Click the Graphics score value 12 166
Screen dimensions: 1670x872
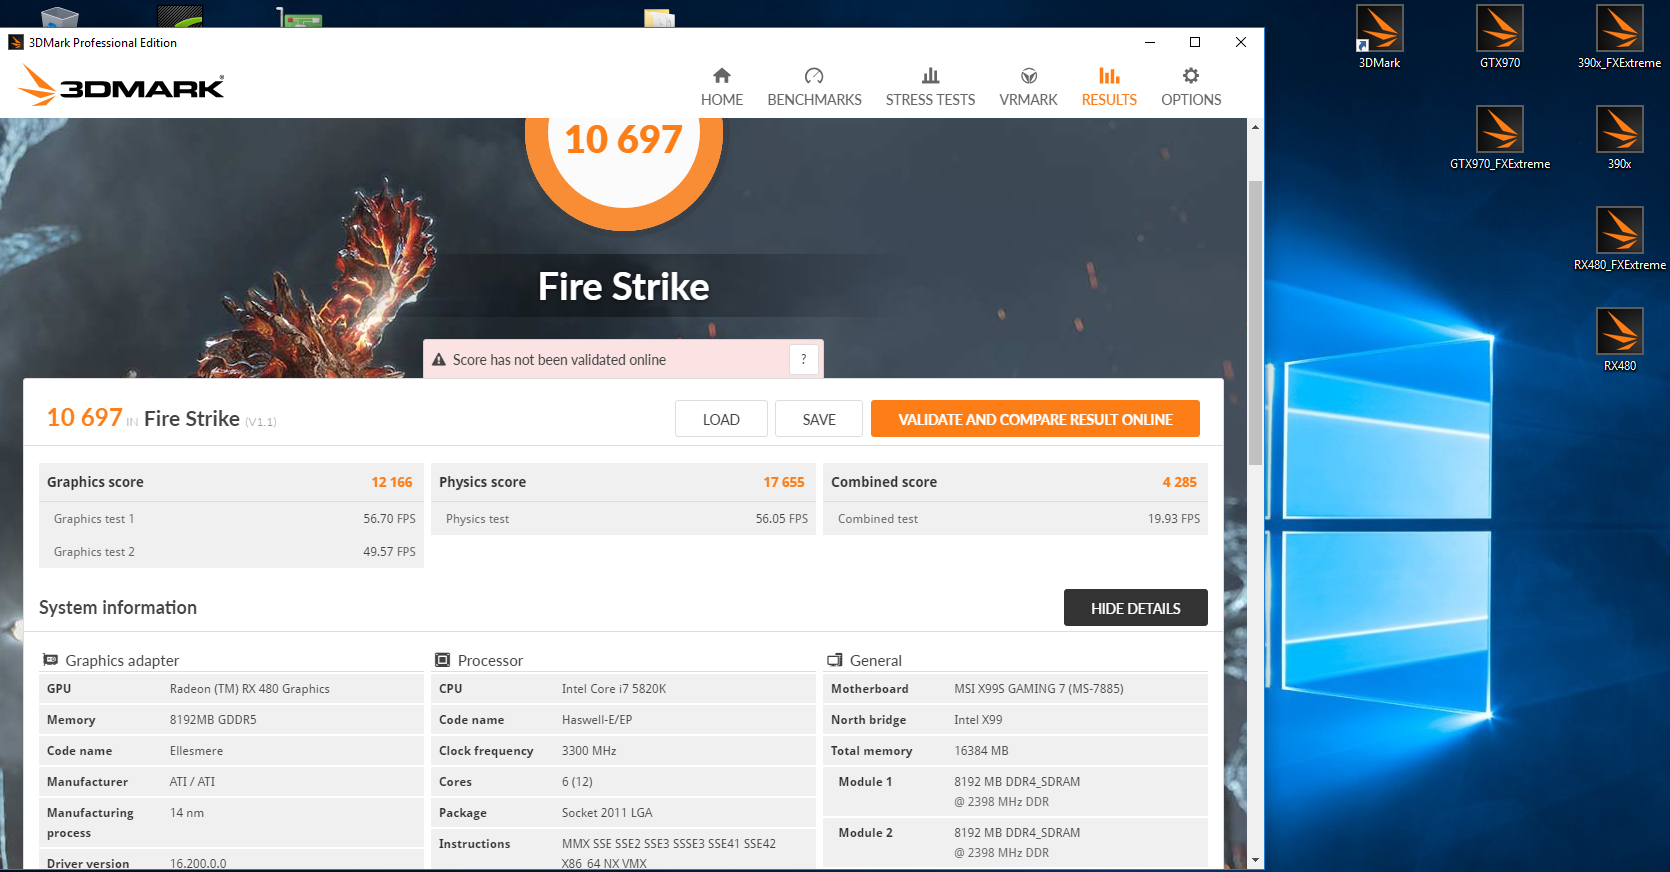(392, 482)
